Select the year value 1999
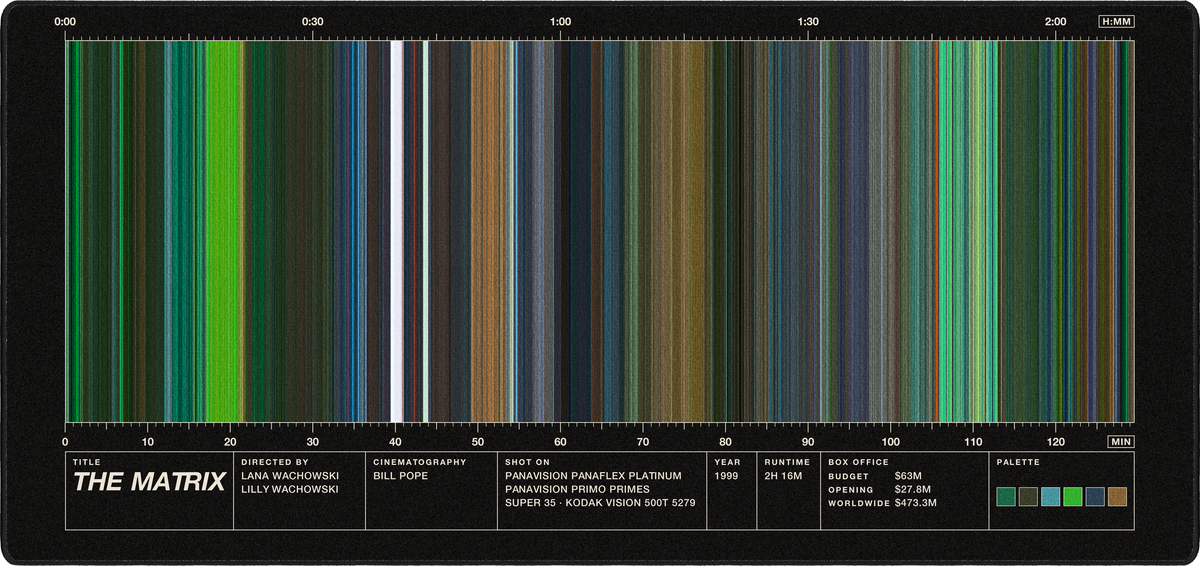 (728, 475)
